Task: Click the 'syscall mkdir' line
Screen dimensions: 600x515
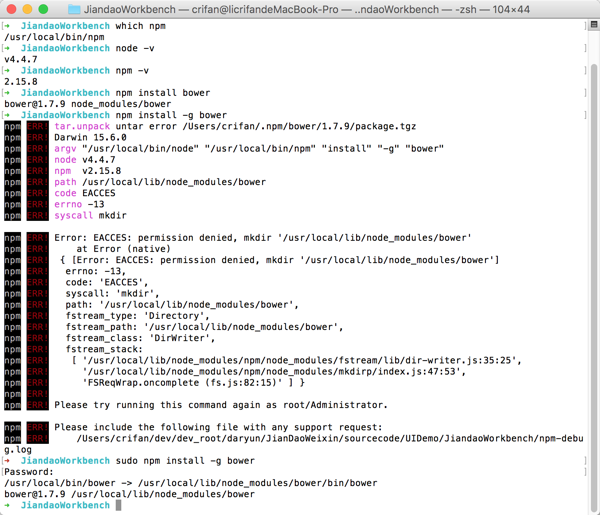Action: [90, 215]
